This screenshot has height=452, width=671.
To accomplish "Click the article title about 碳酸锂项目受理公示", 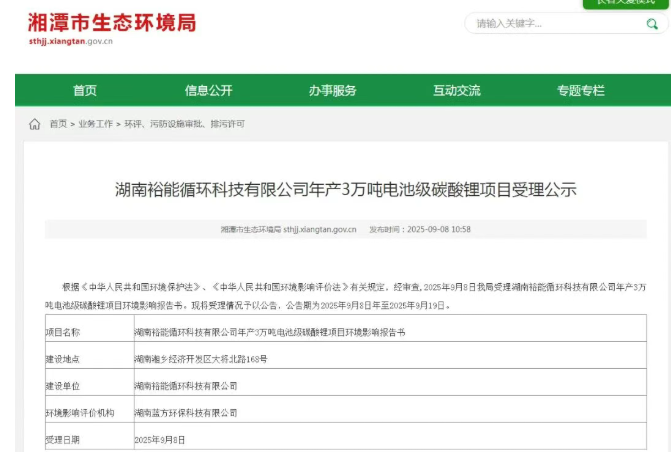I will 346,188.
